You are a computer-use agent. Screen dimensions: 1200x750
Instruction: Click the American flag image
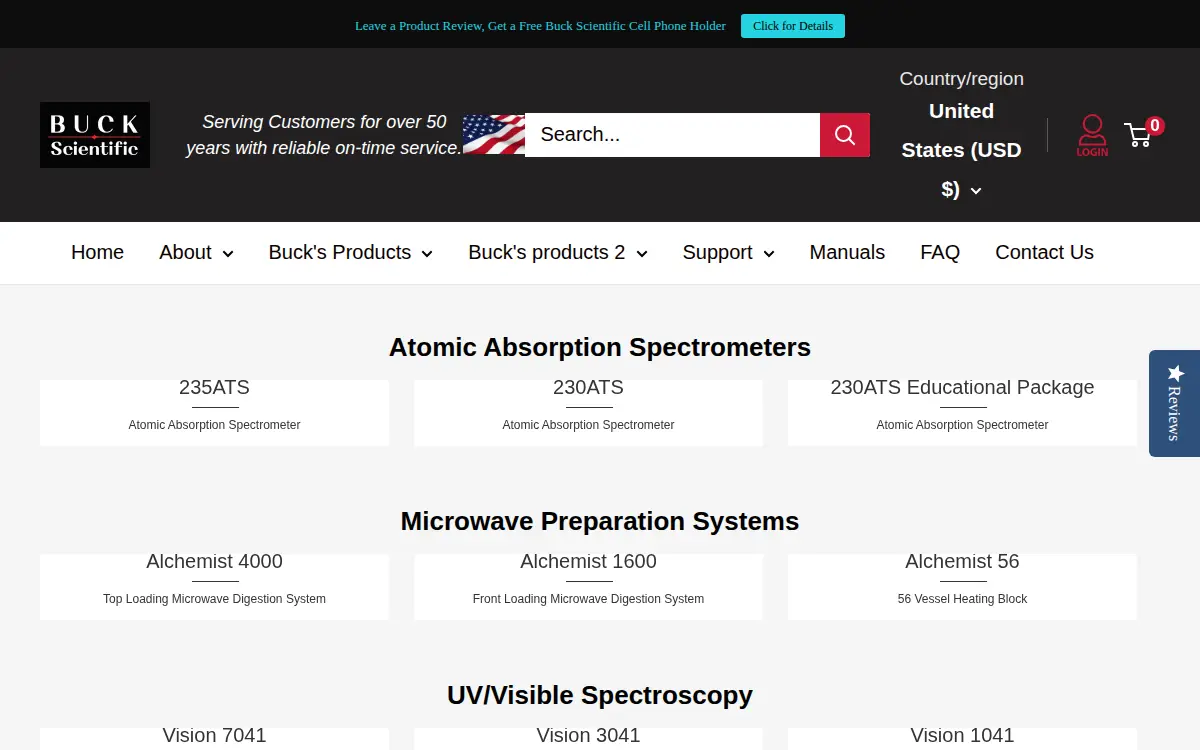coord(494,134)
